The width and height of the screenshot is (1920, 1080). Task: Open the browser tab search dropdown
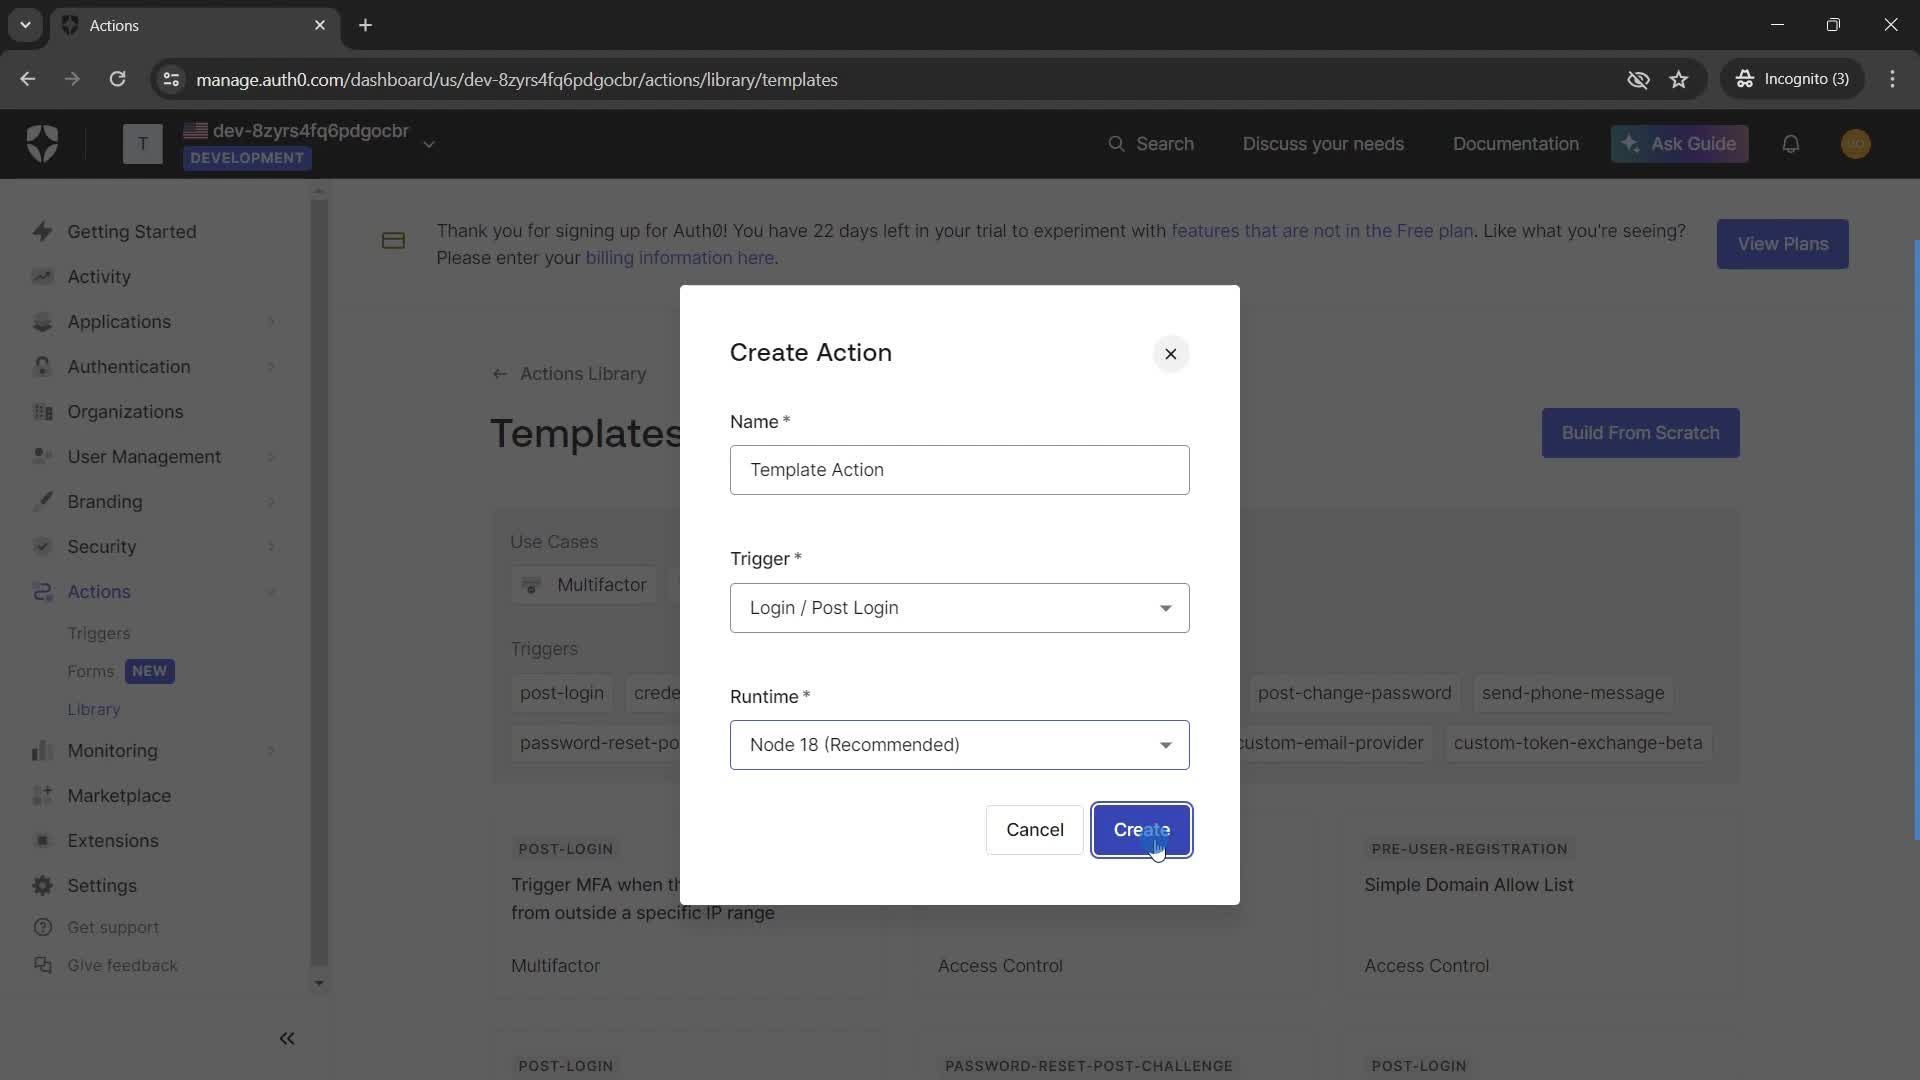pyautogui.click(x=25, y=25)
